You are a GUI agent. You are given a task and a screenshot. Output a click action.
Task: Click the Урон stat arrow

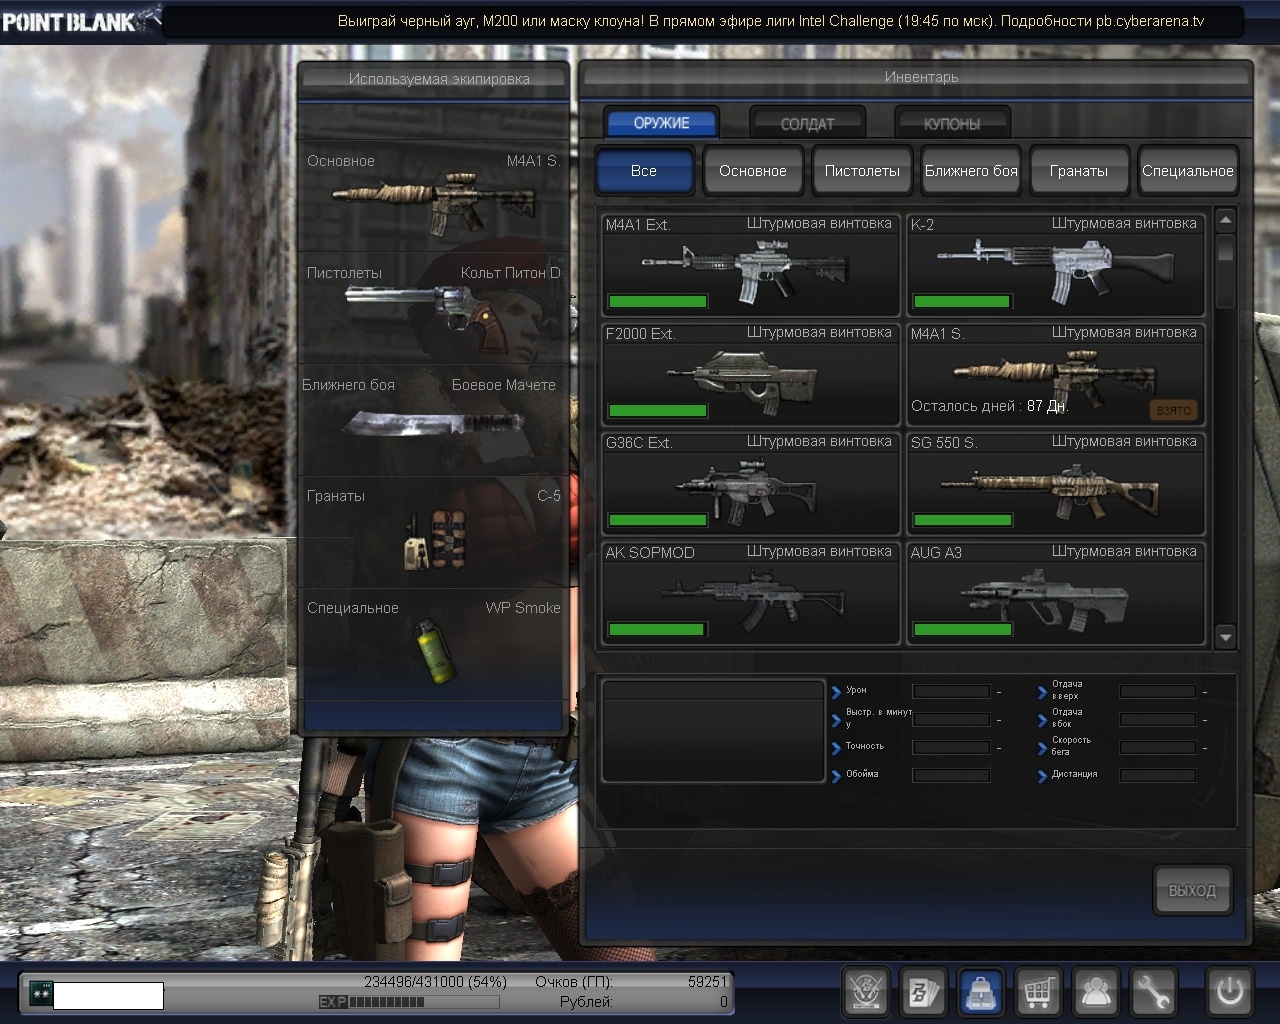(837, 691)
